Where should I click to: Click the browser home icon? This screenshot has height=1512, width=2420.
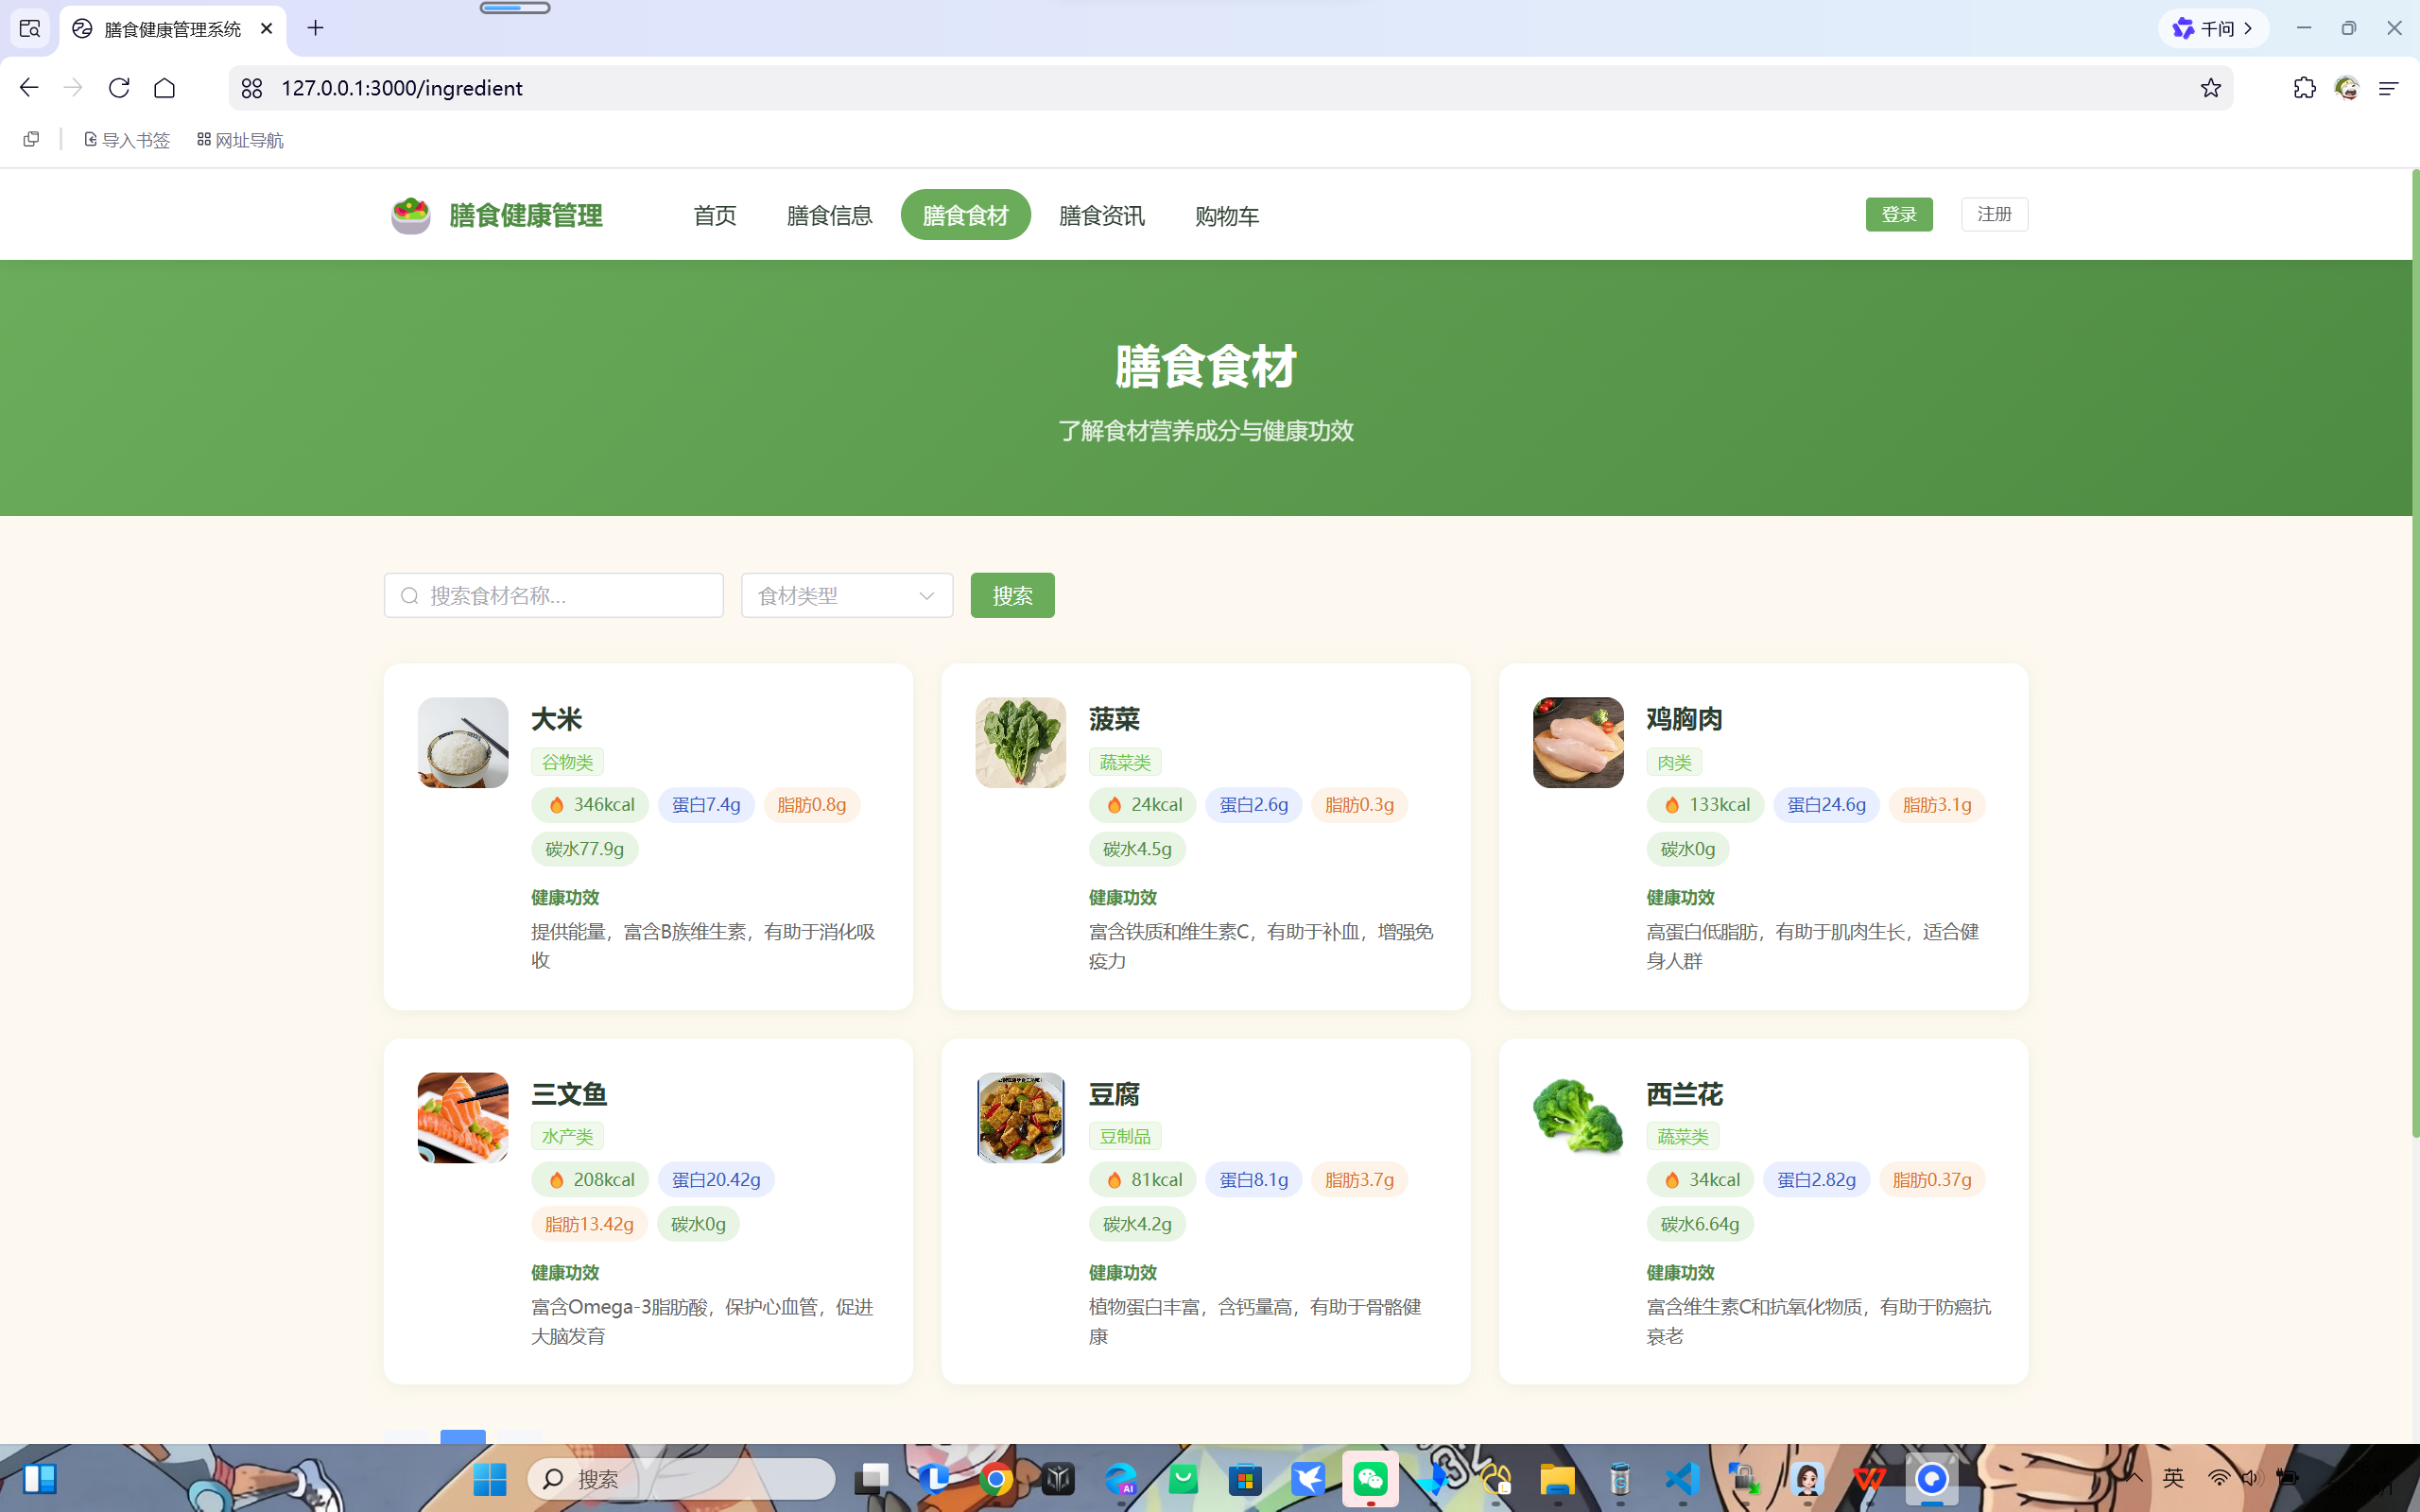point(165,87)
